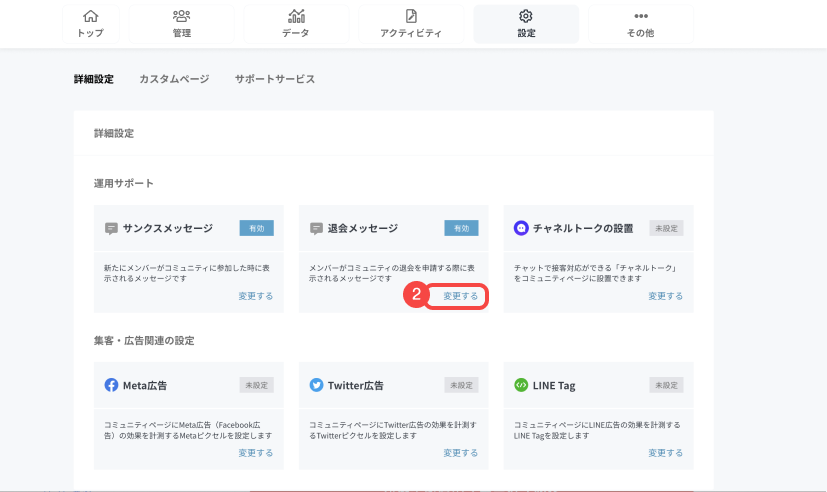The width and height of the screenshot is (827, 492).
Task: Open the トップ home navigation item
Action: point(91,23)
